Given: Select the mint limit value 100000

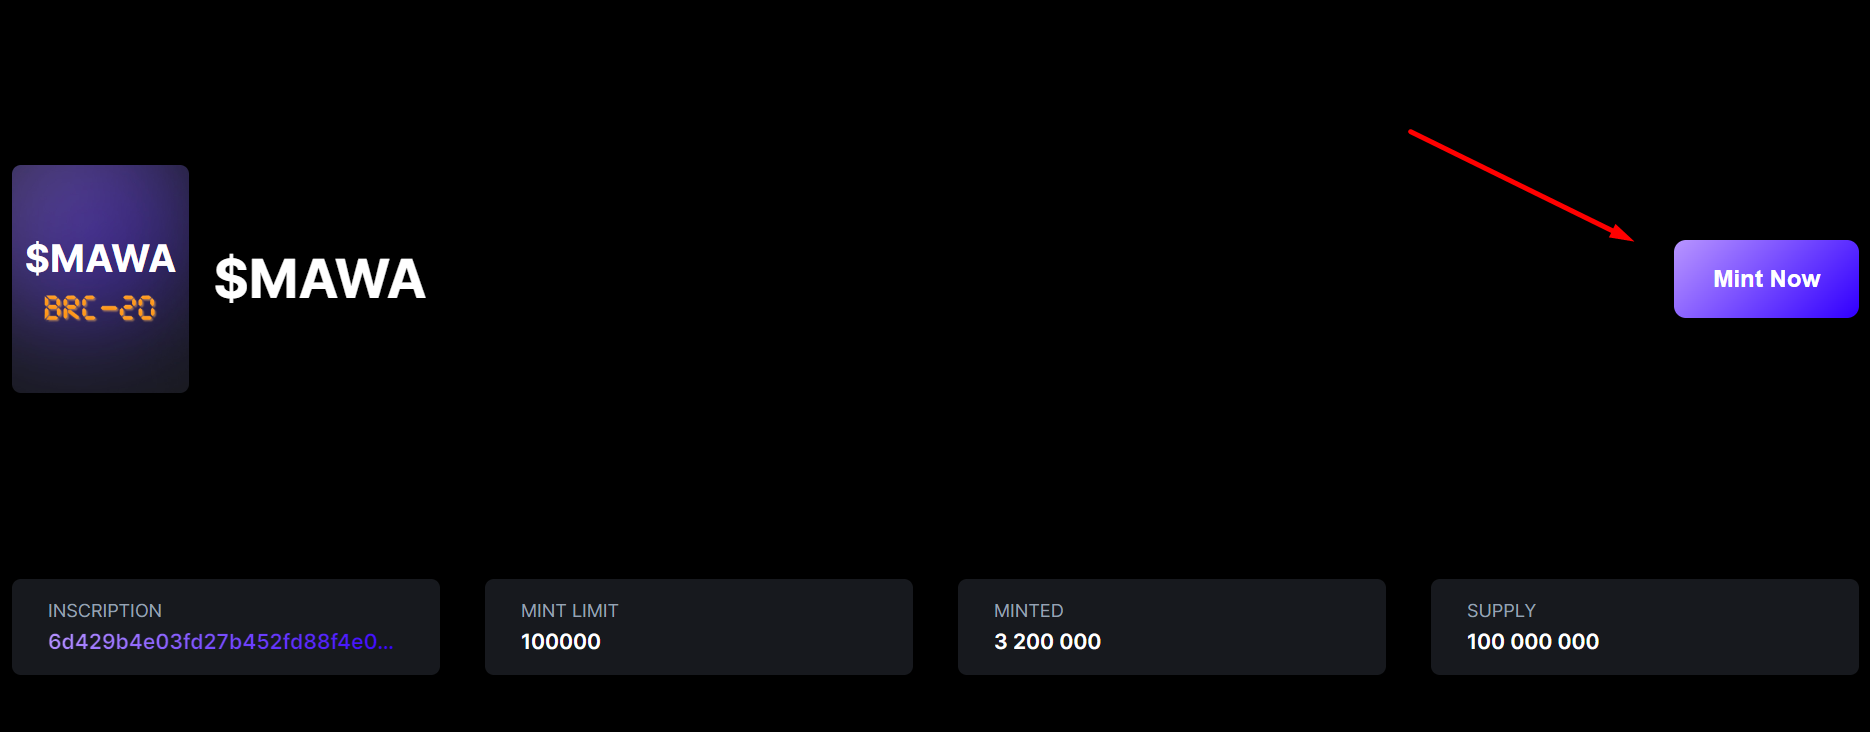Looking at the screenshot, I should point(561,642).
